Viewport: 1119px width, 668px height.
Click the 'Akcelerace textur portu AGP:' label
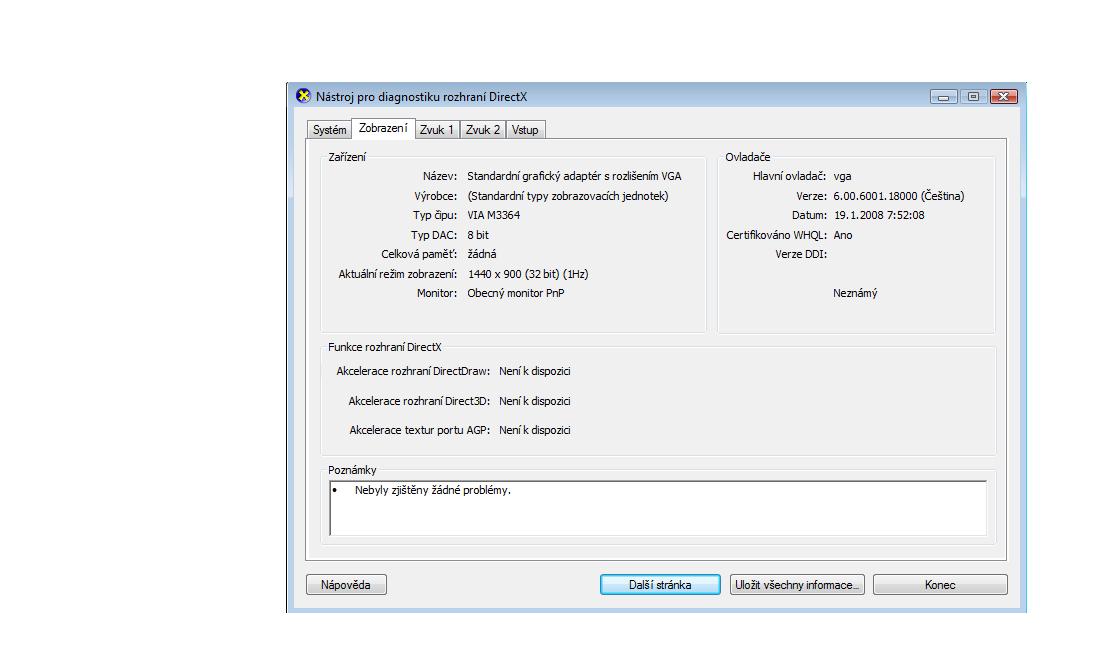(420, 430)
